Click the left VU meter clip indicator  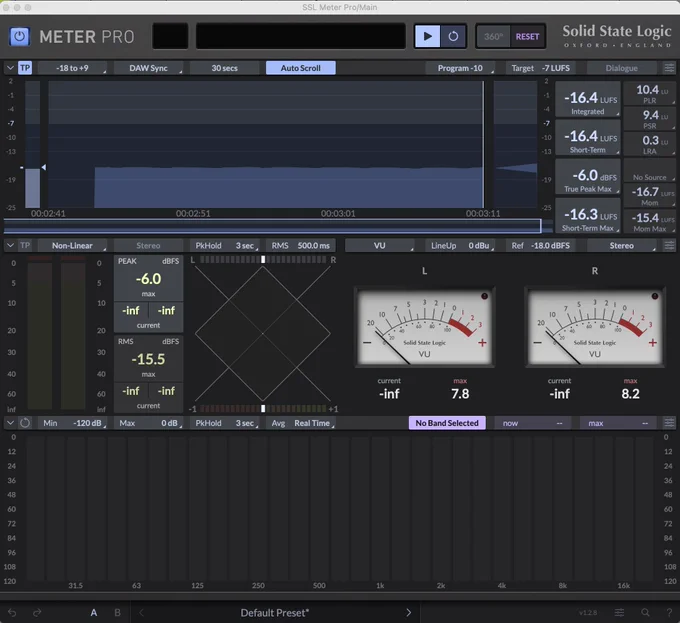(484, 296)
